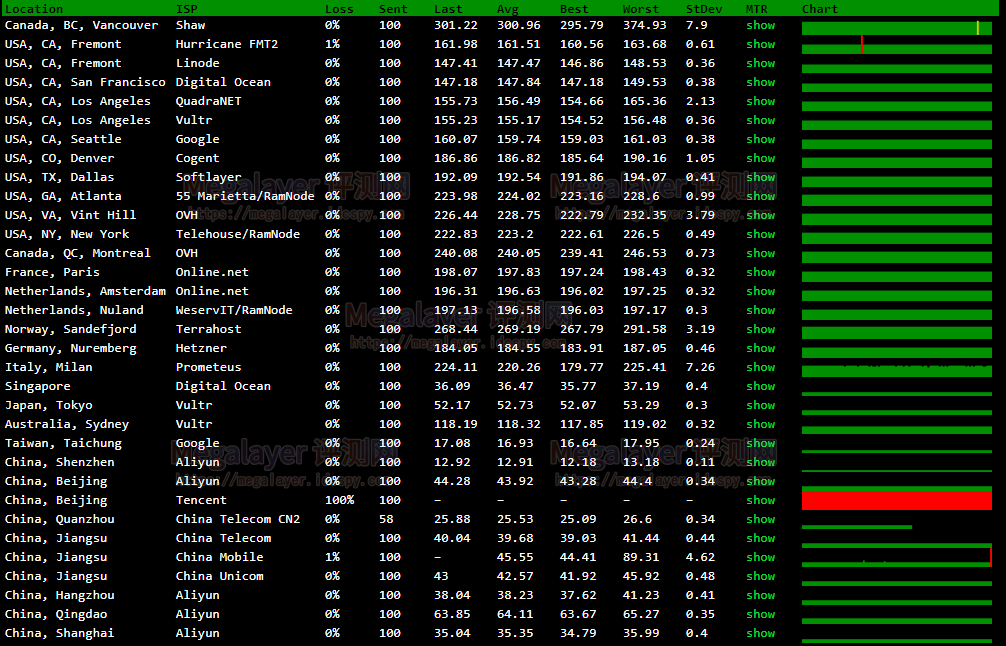Click the Chart column header
1006x646 pixels.
[x=820, y=9]
